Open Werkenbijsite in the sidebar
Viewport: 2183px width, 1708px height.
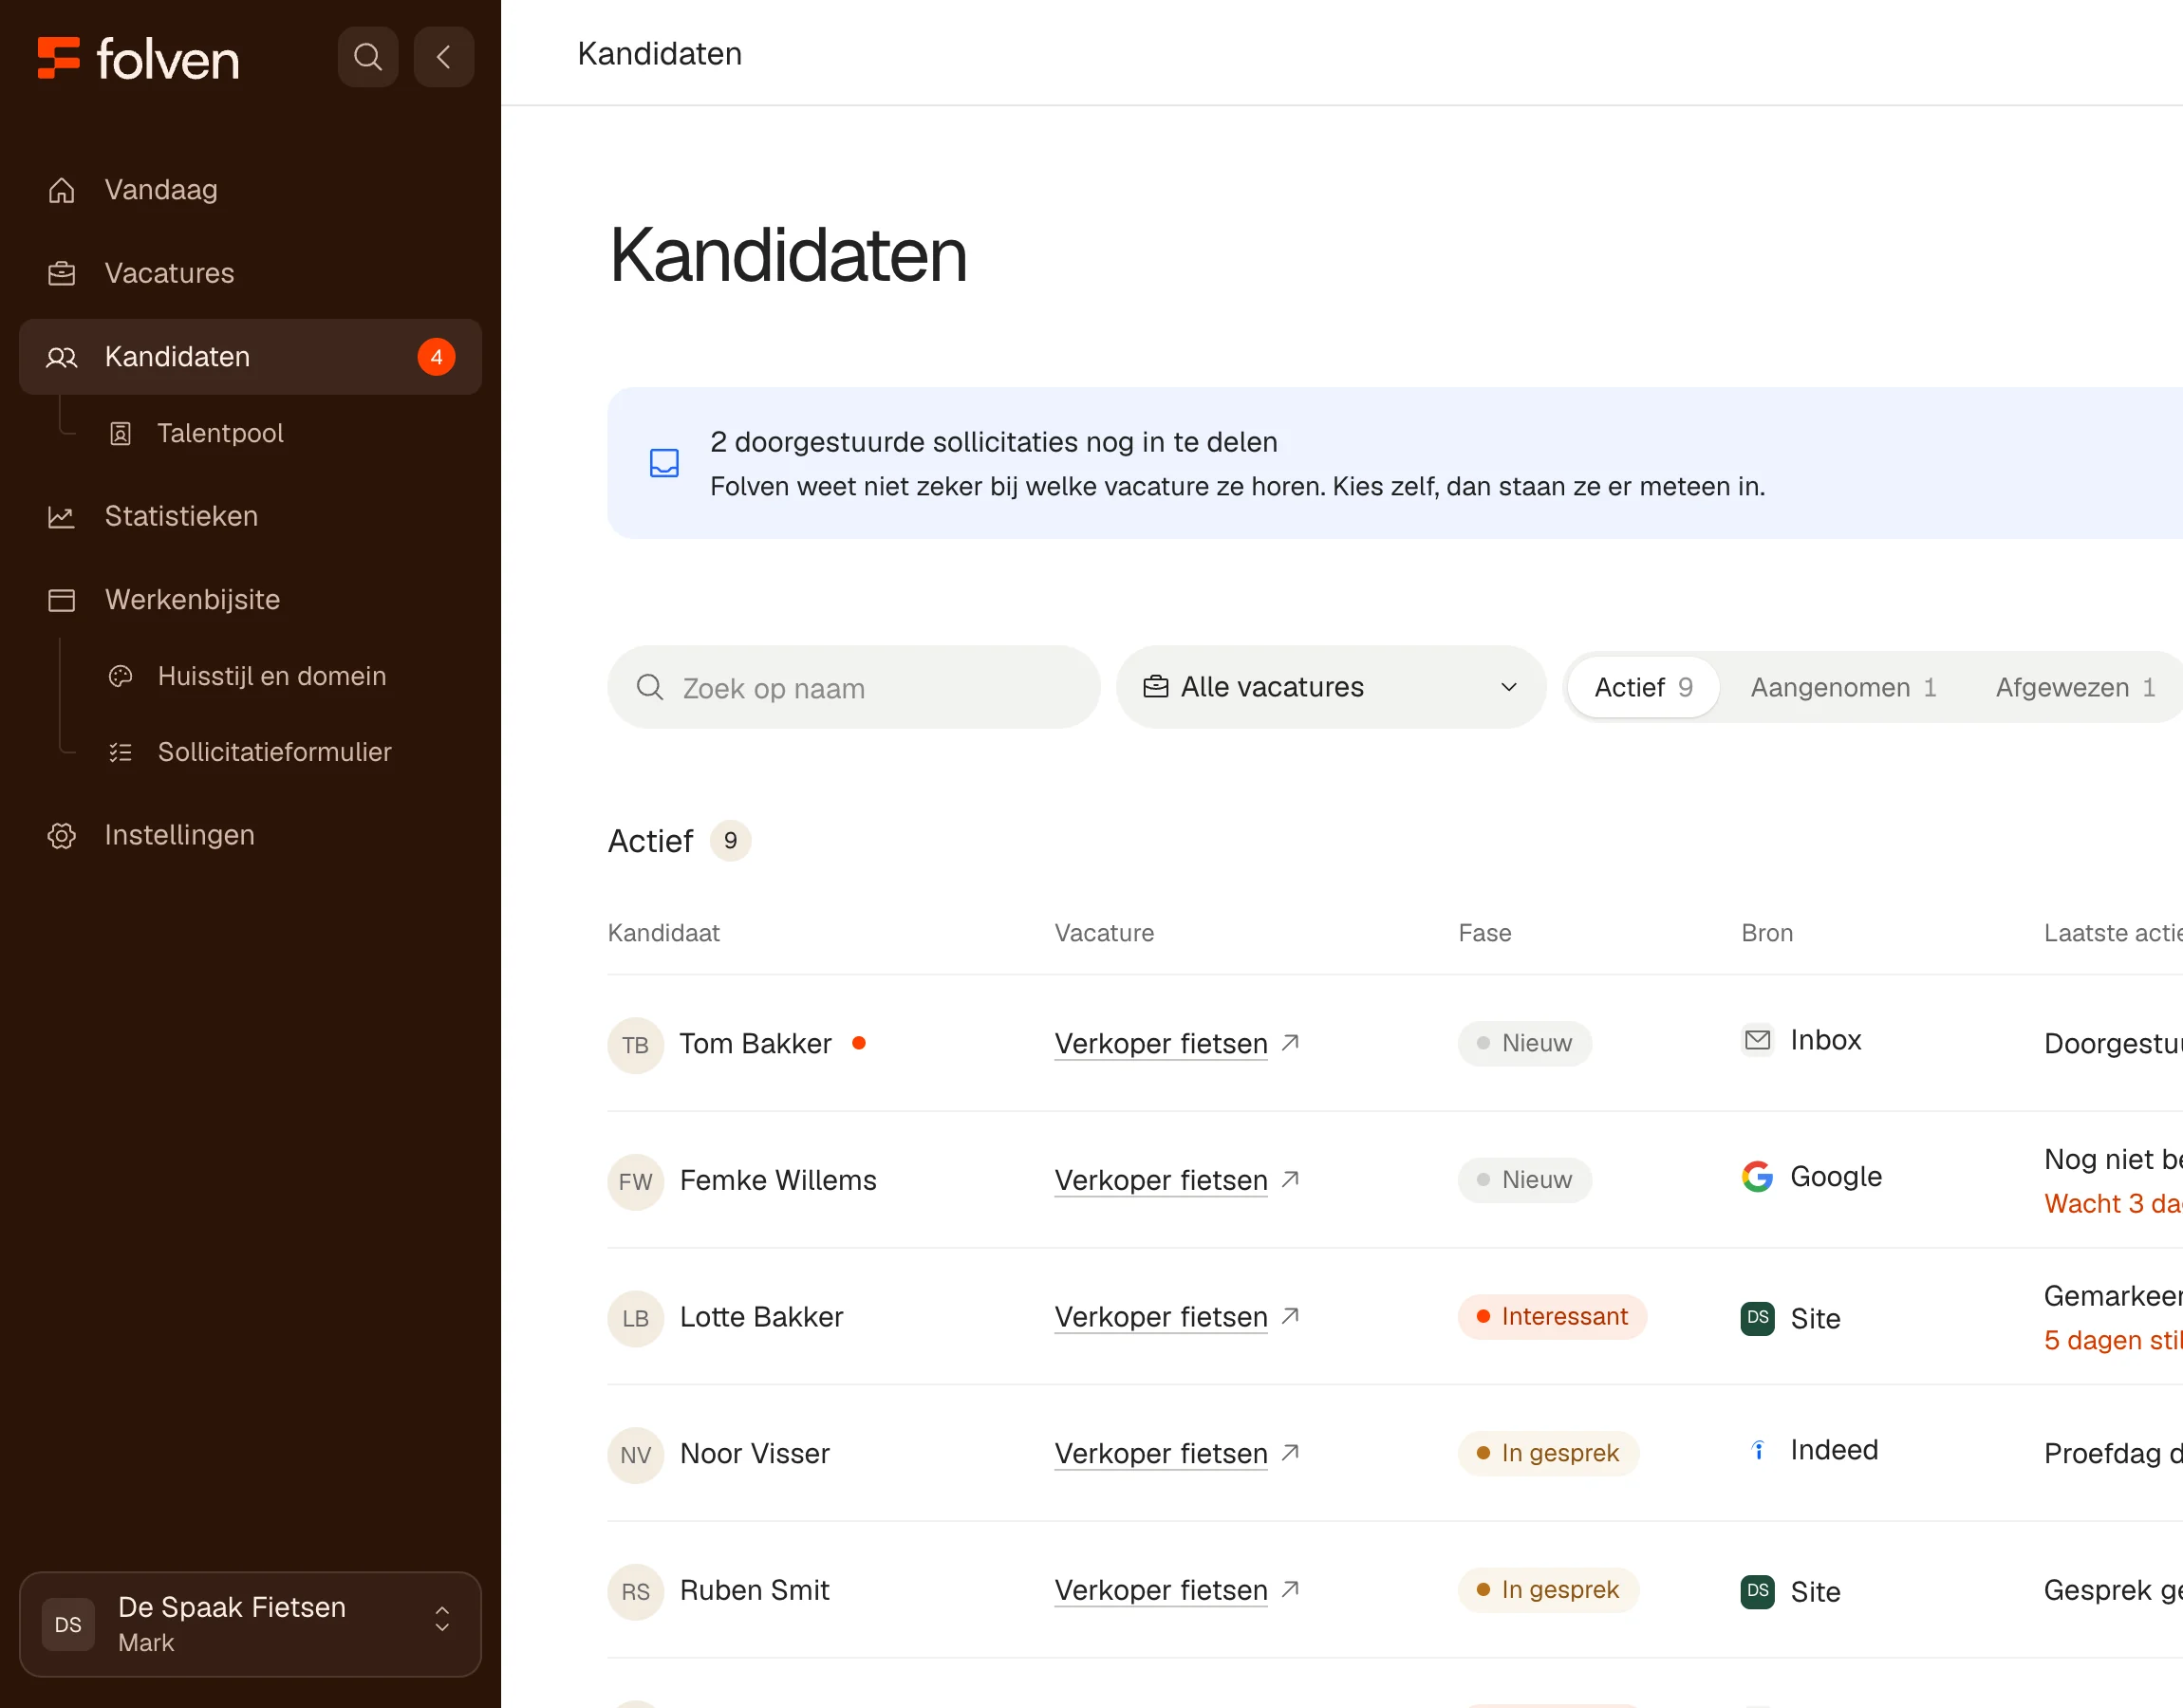click(250, 600)
